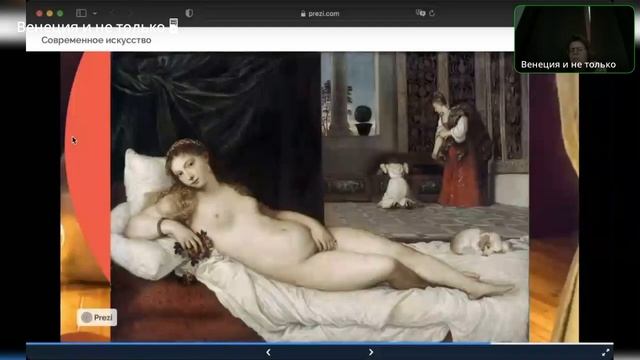Click the red close window button

pyautogui.click(x=39, y=13)
